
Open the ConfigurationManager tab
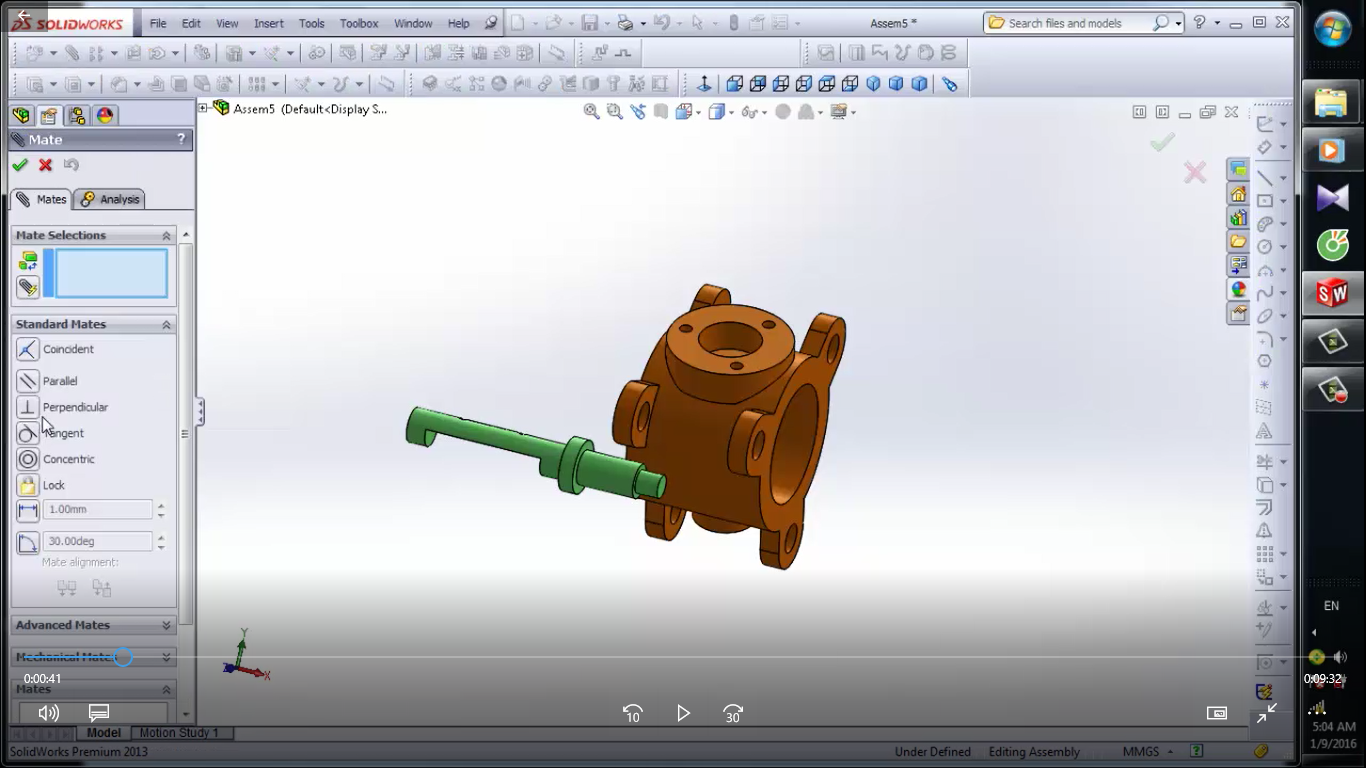click(77, 116)
